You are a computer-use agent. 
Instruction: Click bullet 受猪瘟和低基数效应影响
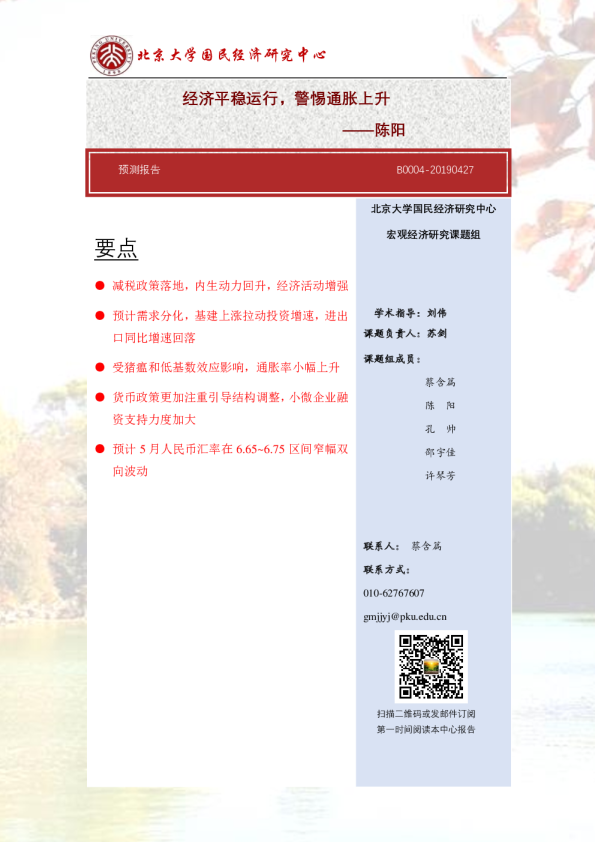tap(226, 367)
